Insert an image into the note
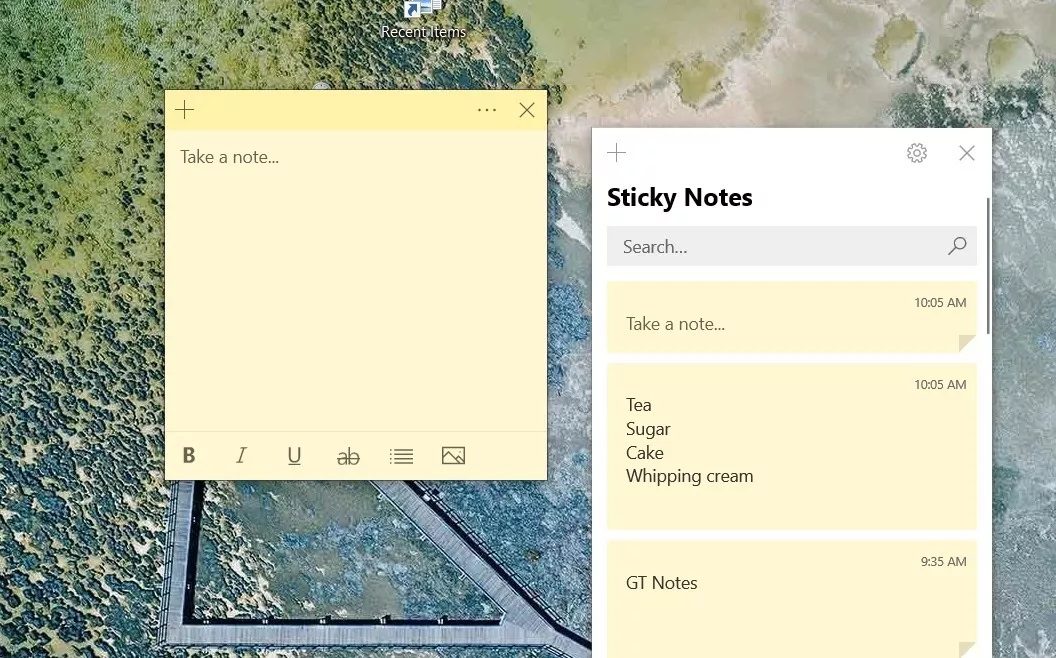1056x658 pixels. click(x=453, y=456)
